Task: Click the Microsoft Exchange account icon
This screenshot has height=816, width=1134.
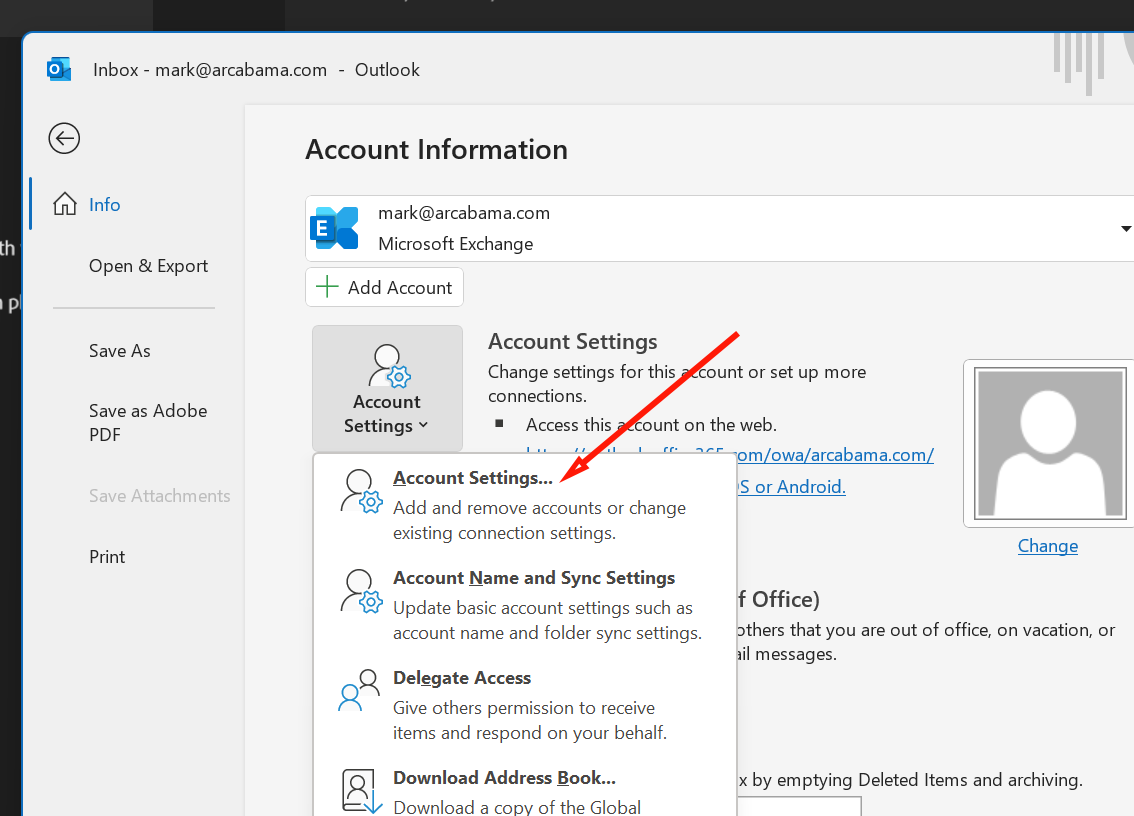Action: pyautogui.click(x=334, y=228)
